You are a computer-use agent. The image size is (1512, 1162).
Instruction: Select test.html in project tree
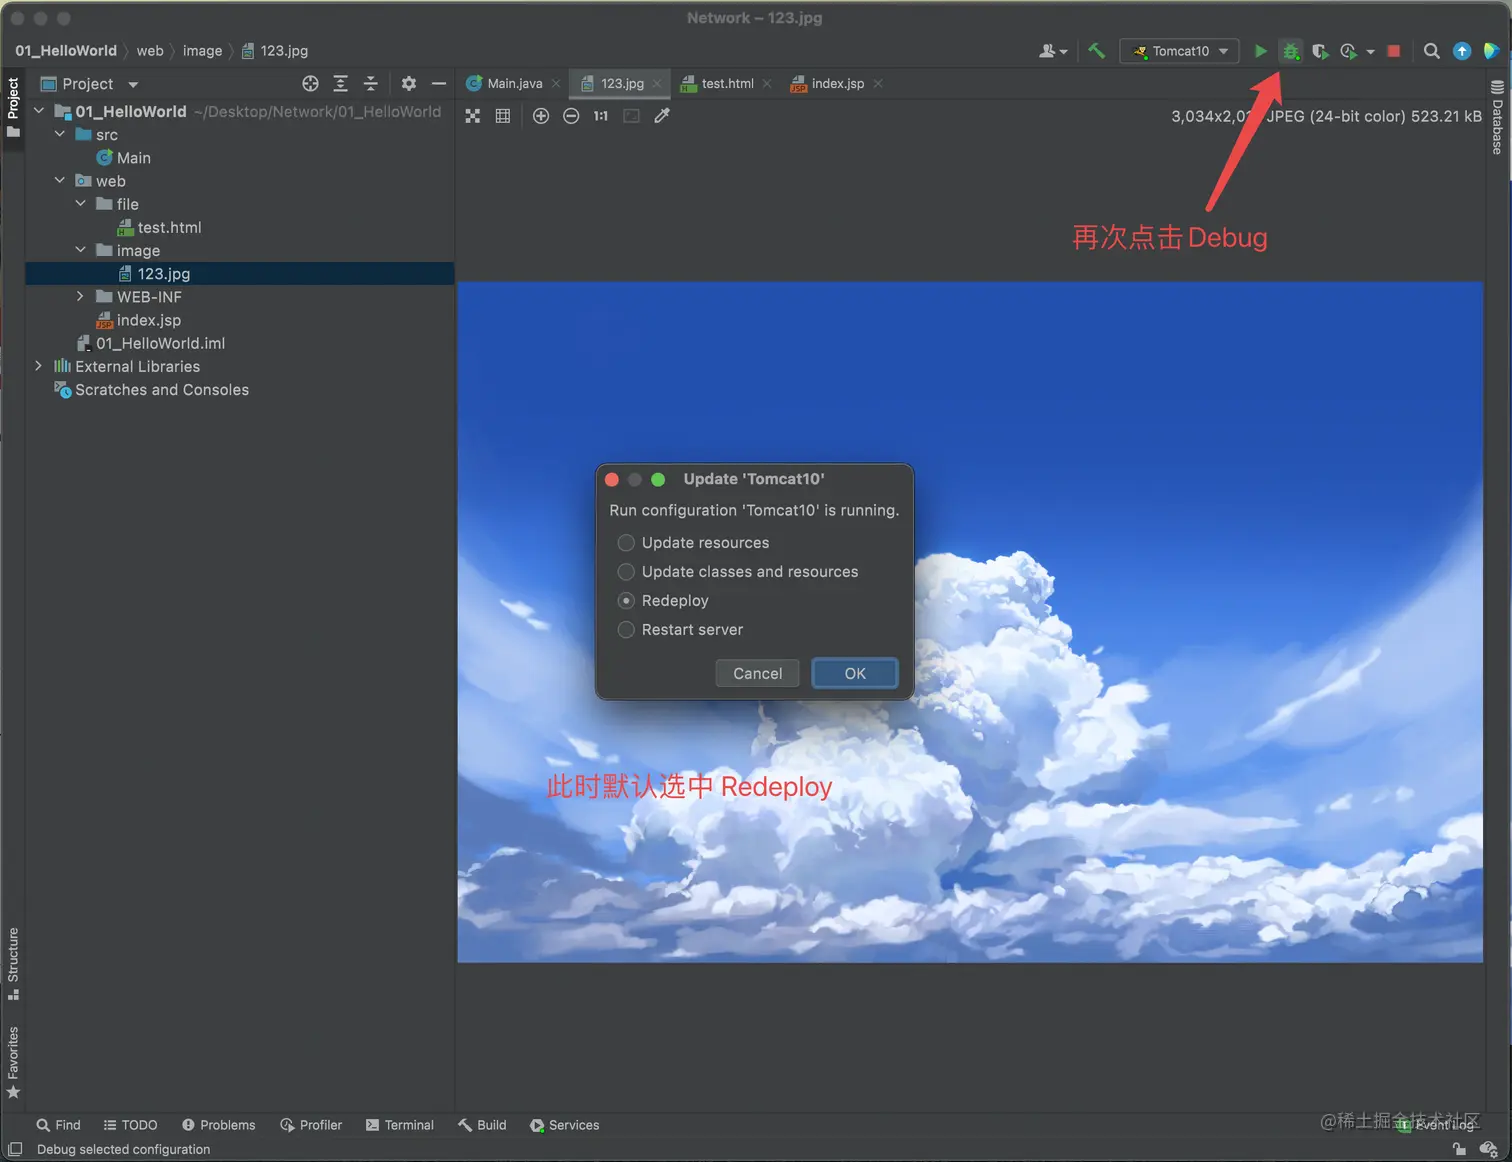(159, 227)
